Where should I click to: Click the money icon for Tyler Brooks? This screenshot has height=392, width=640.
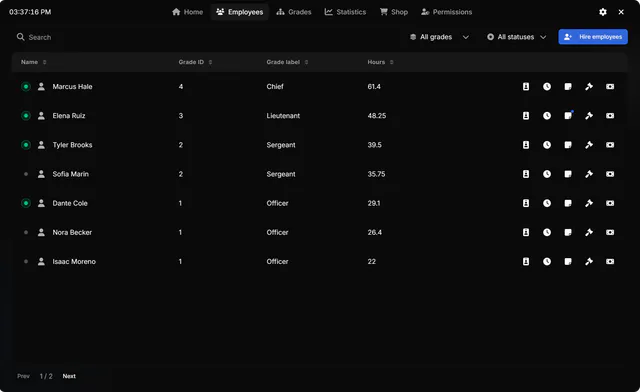(610, 145)
